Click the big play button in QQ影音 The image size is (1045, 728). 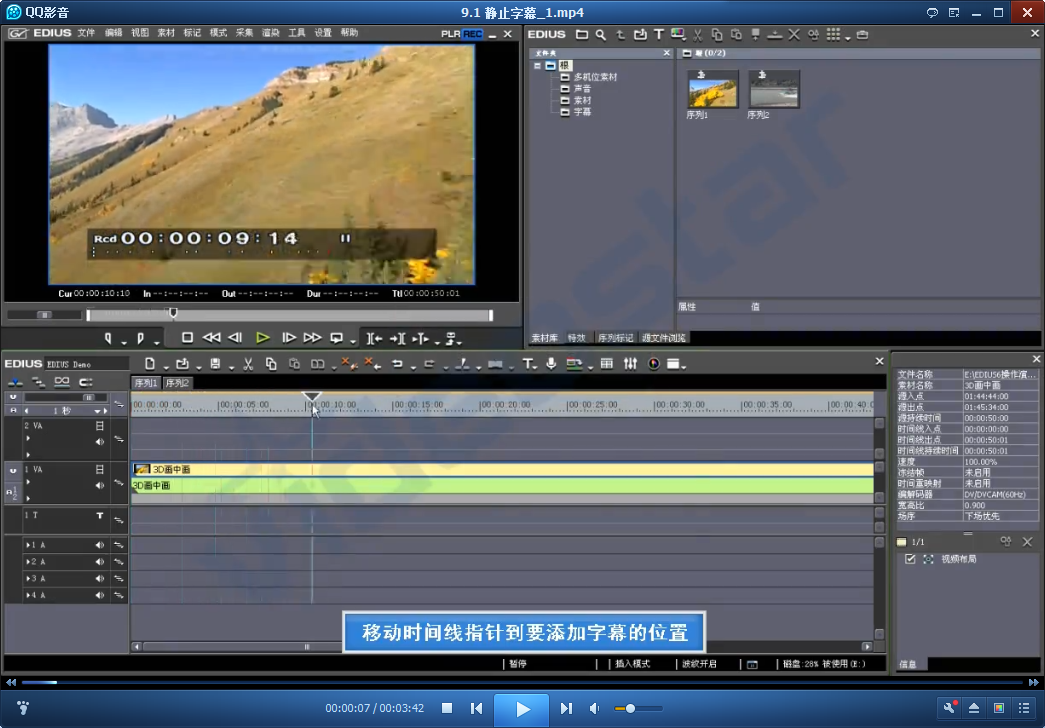pyautogui.click(x=521, y=709)
